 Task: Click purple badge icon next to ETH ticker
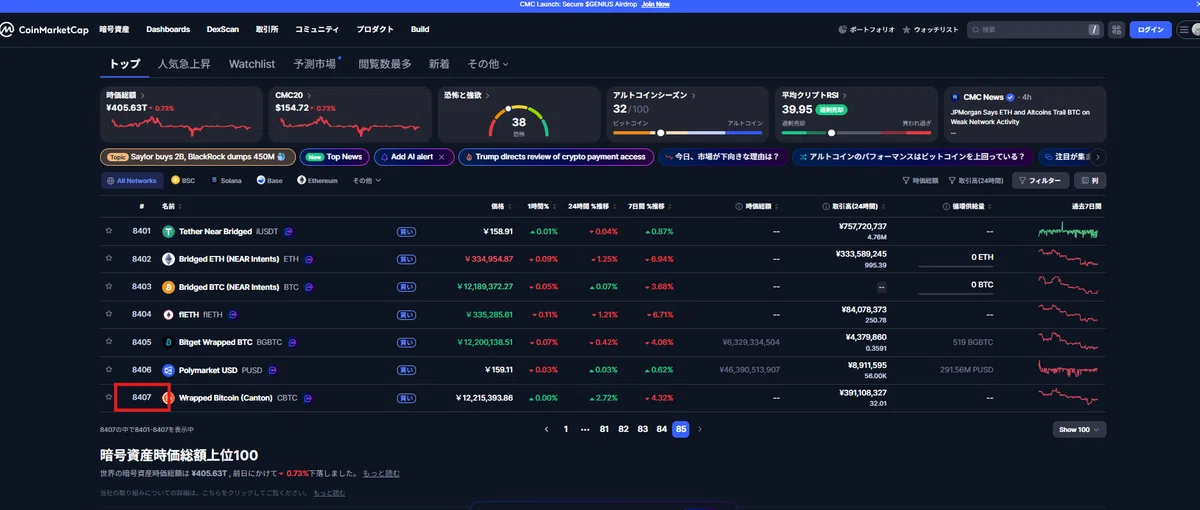(x=309, y=259)
